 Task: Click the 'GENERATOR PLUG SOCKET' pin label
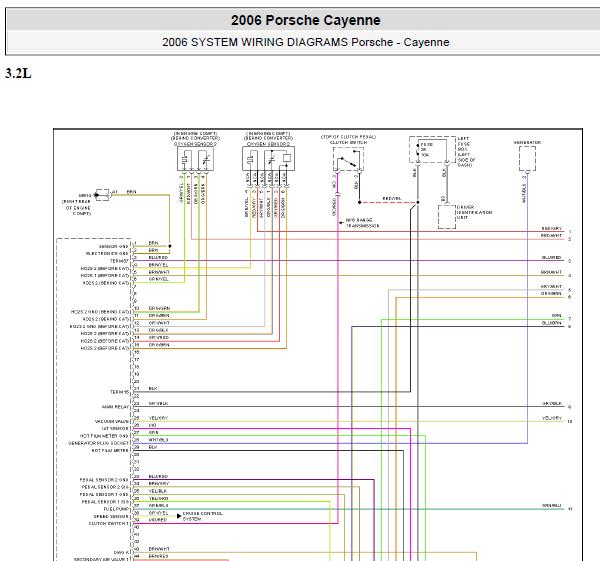[98, 443]
